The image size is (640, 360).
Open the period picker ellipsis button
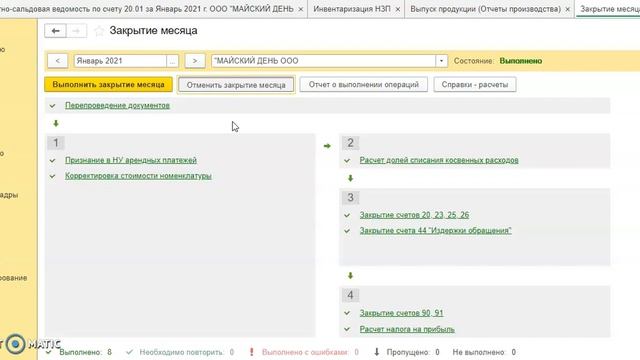pyautogui.click(x=173, y=61)
